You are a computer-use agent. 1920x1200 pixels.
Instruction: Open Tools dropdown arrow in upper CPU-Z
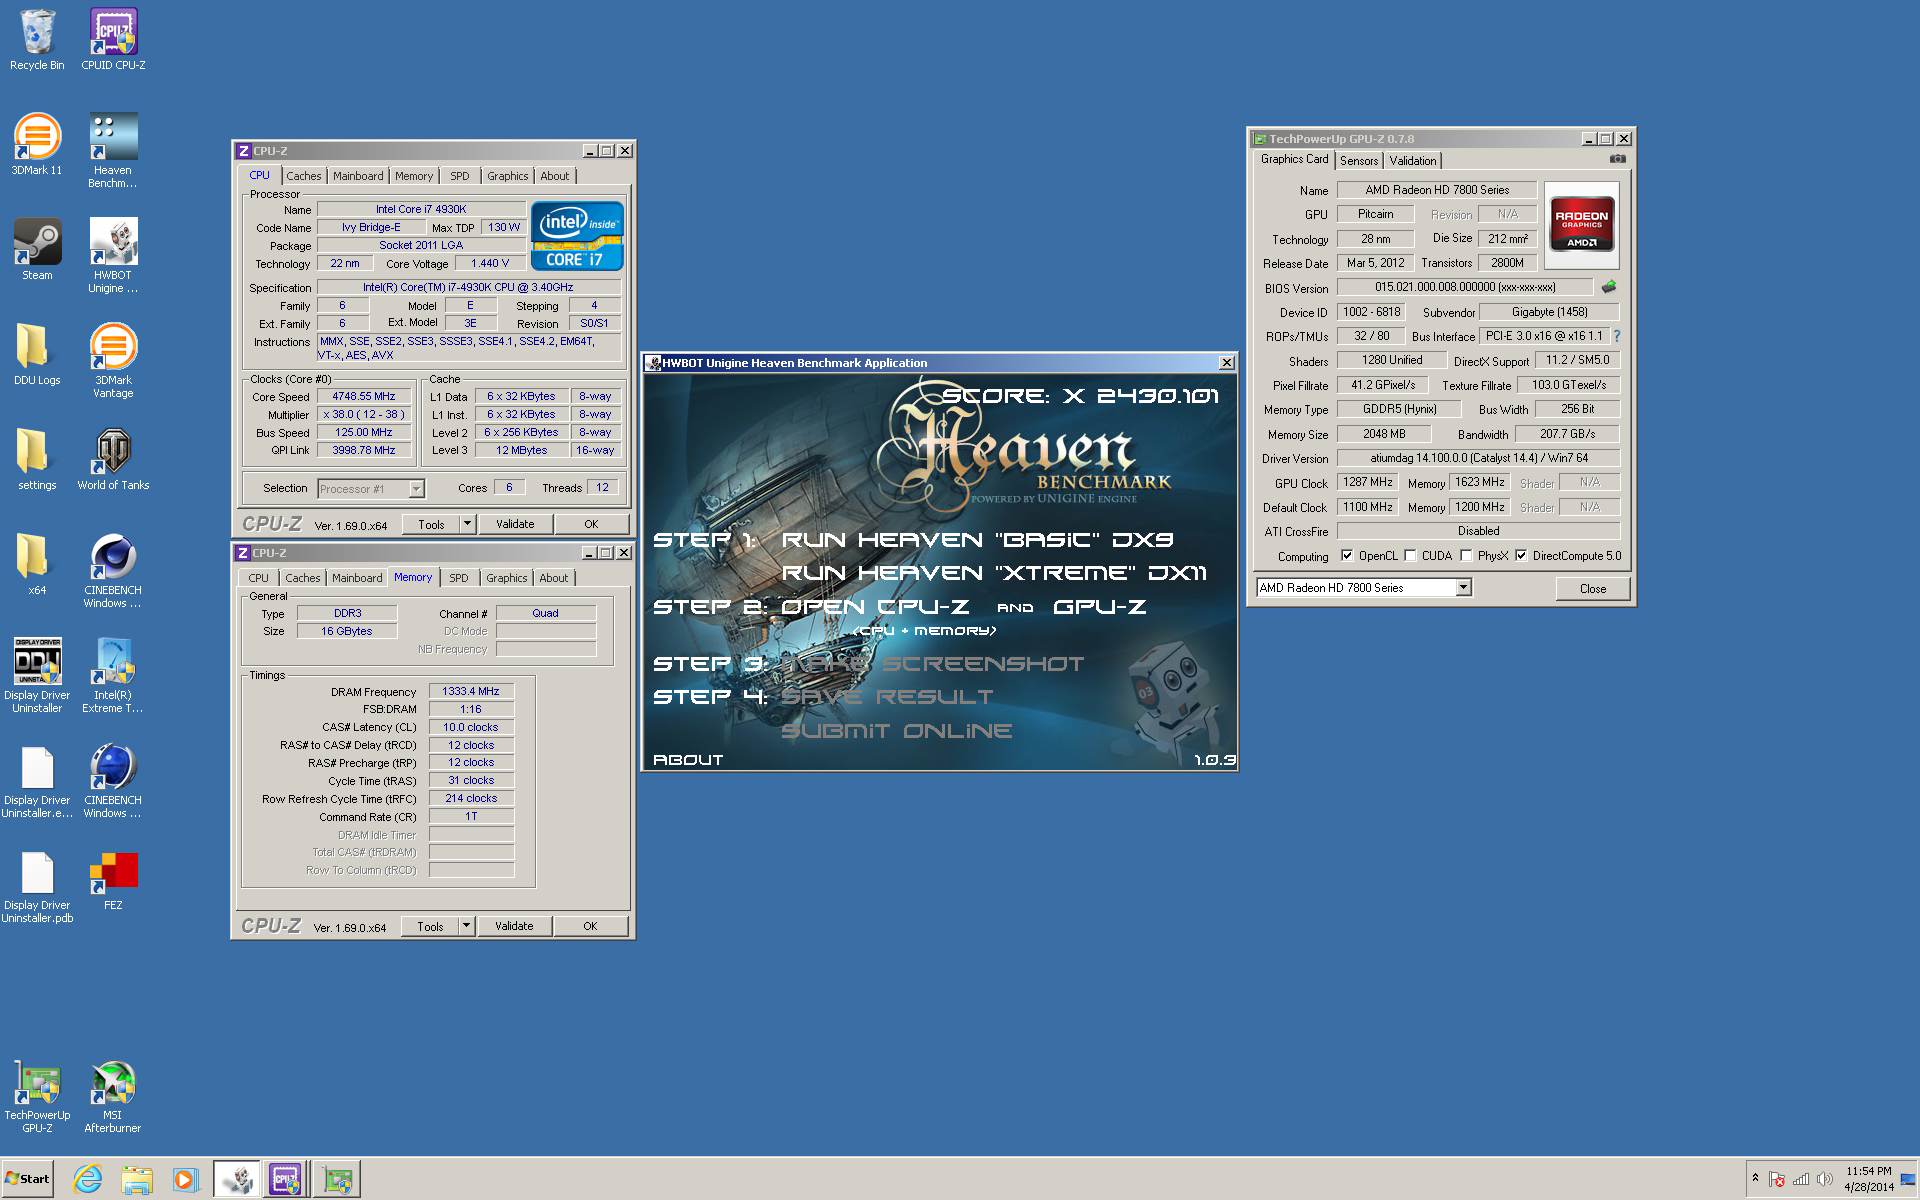[x=467, y=524]
